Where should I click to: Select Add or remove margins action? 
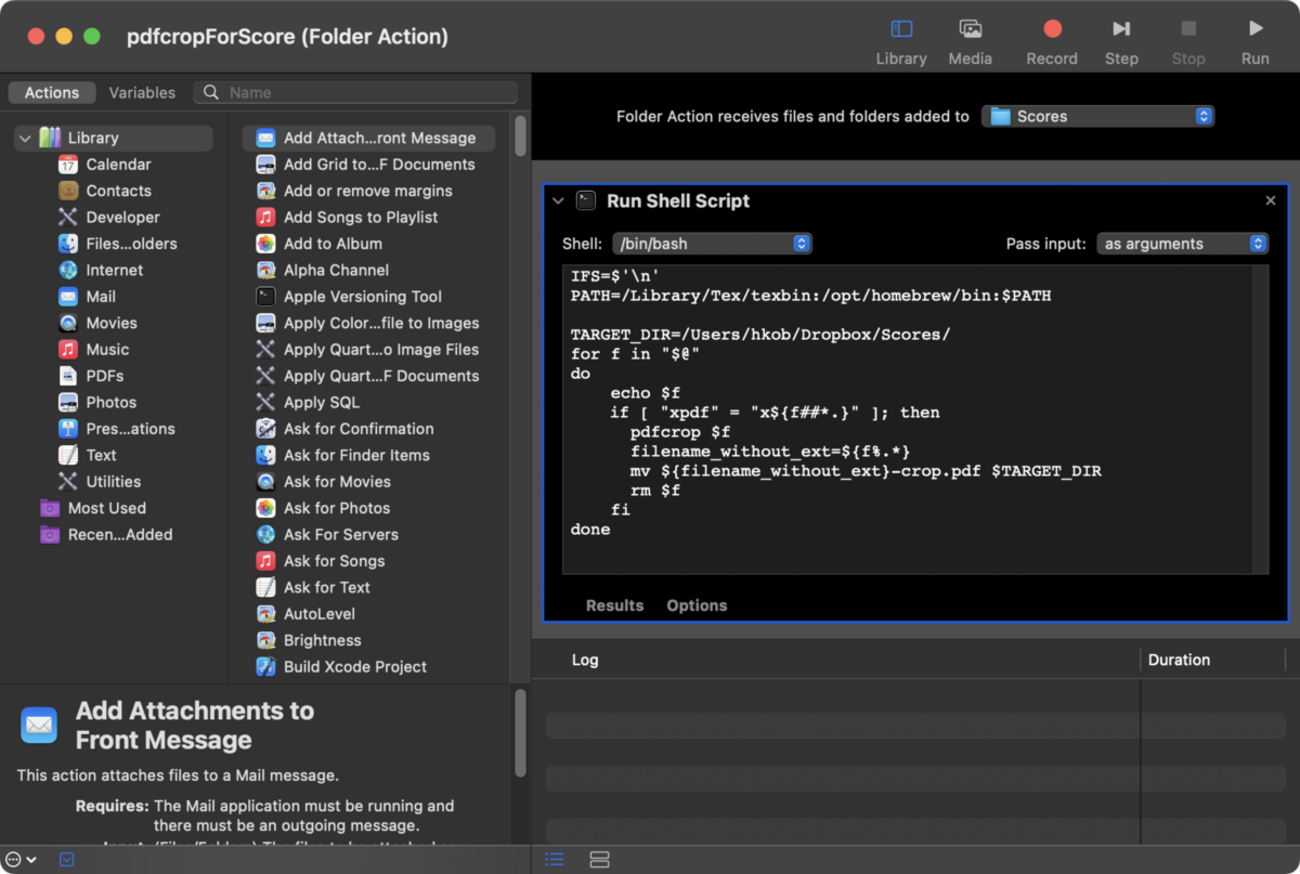(x=368, y=190)
